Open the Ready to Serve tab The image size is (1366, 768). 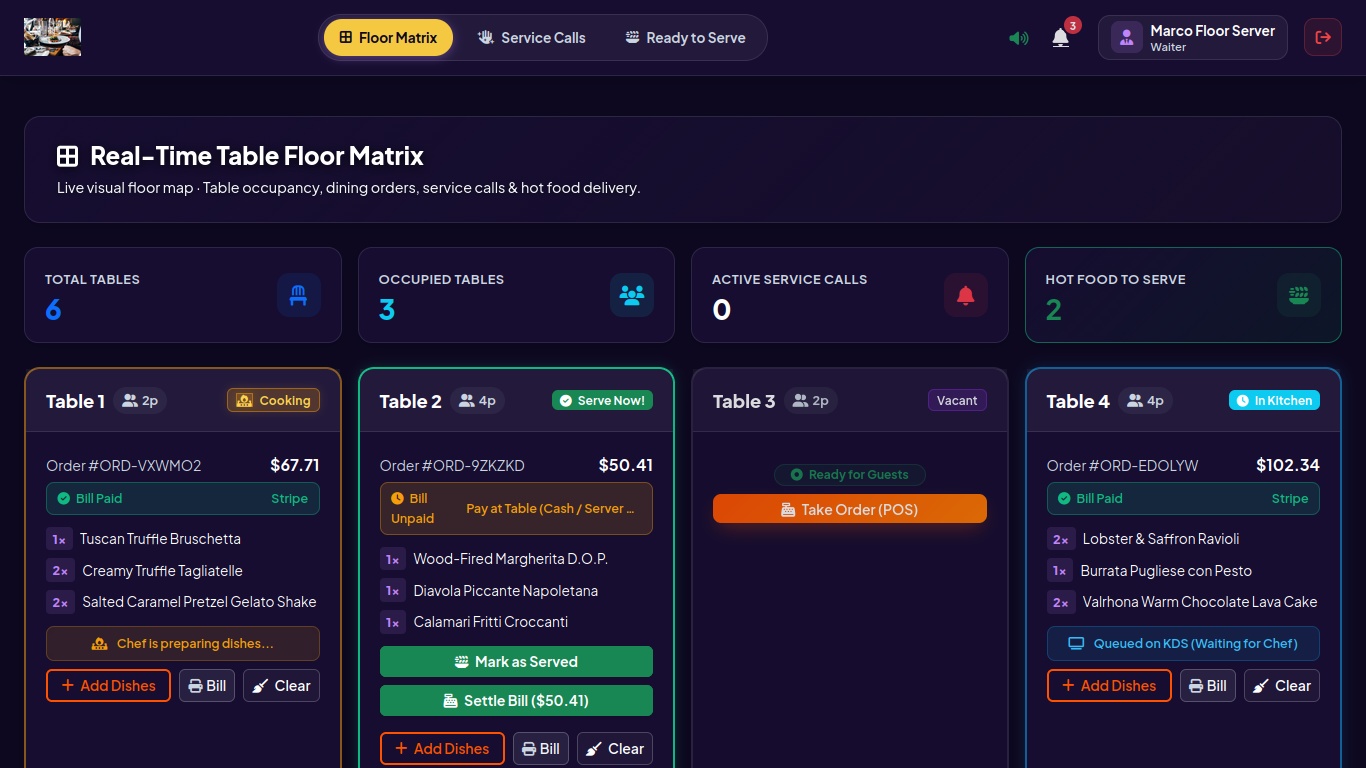(686, 38)
